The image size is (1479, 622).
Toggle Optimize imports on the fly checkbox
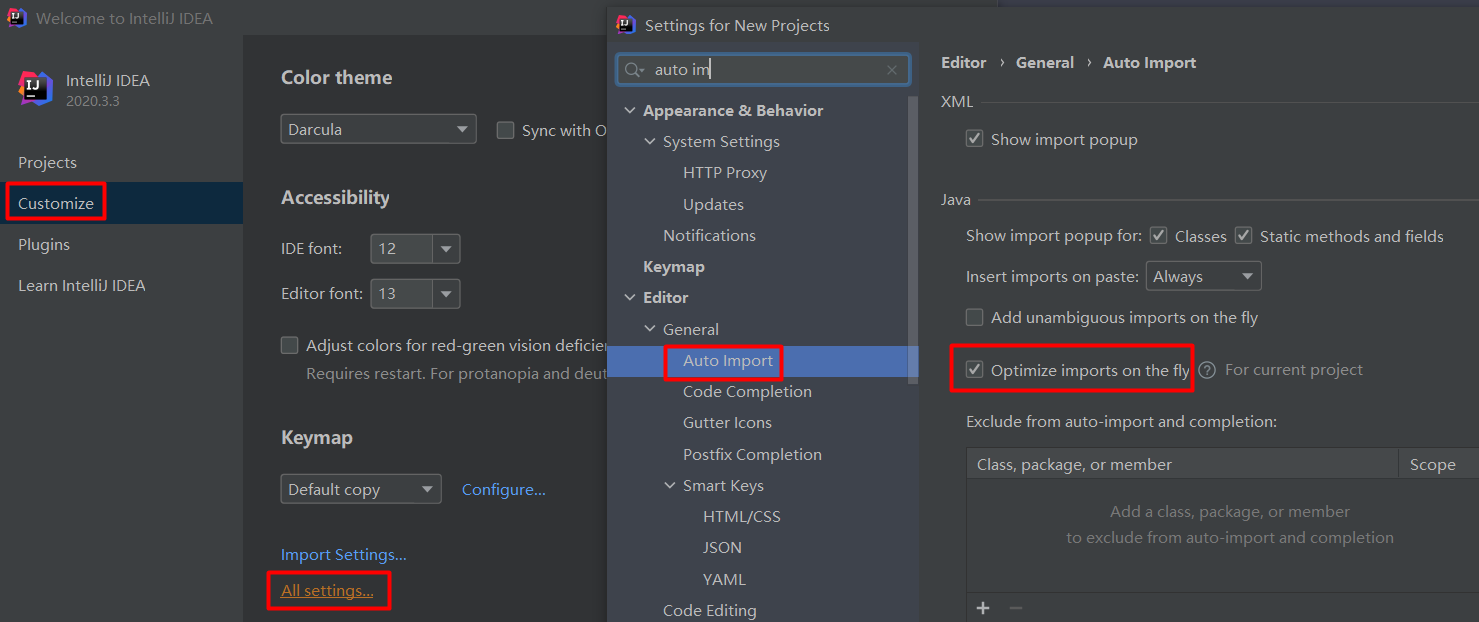tap(974, 370)
